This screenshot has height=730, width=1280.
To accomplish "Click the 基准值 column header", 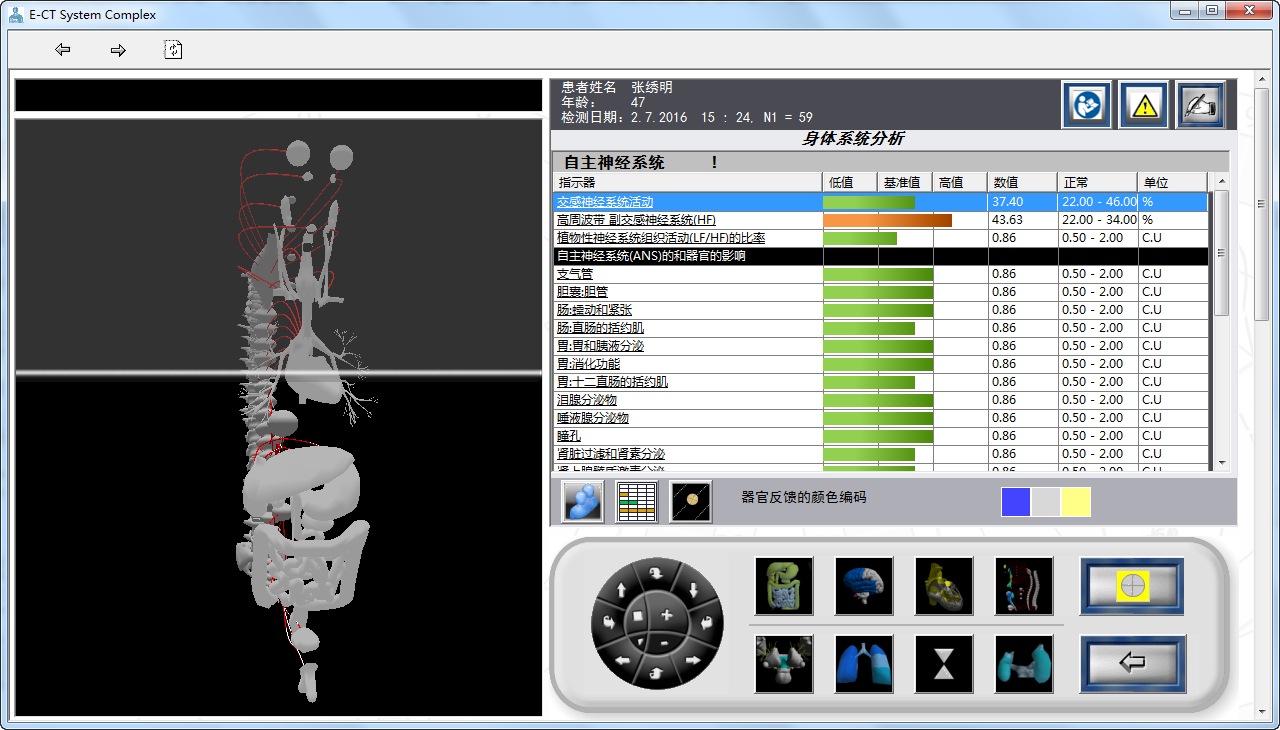I will [905, 182].
